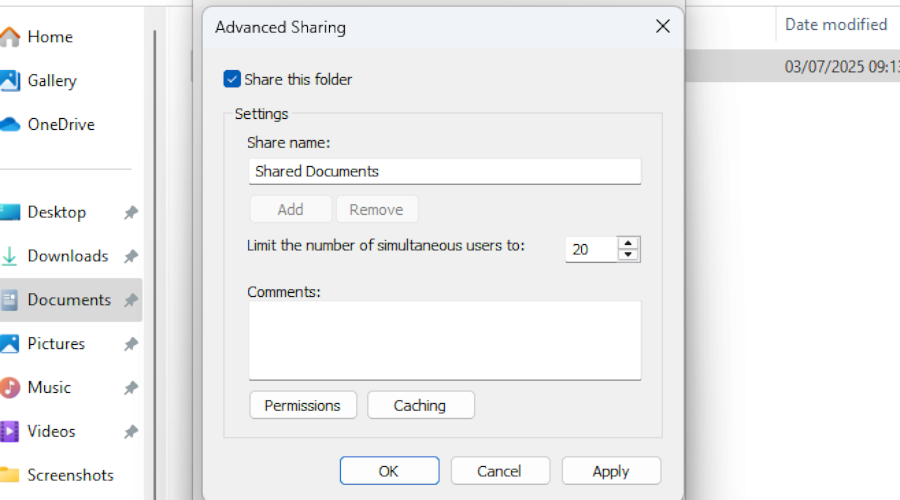This screenshot has height=500, width=900.
Task: Click the pin icon next to Videos
Action: [x=131, y=431]
